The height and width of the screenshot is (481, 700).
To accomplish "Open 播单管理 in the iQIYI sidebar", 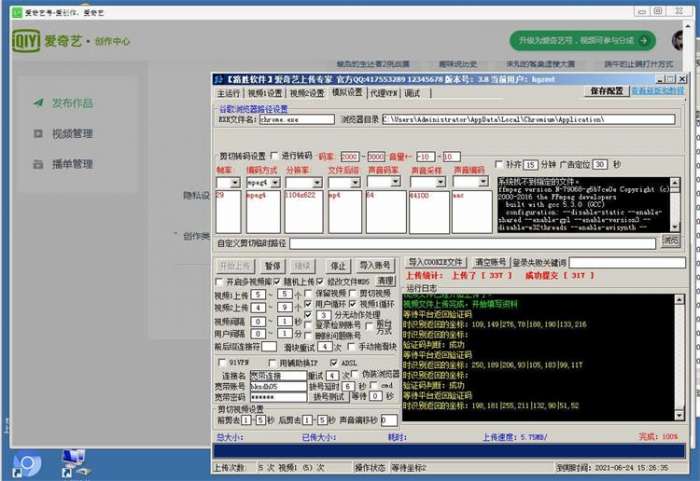I will click(72, 164).
